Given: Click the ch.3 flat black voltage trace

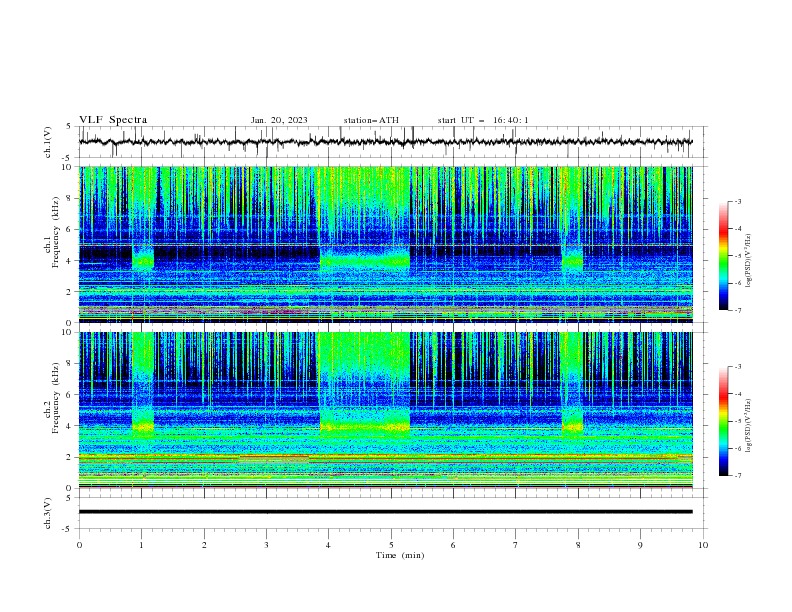Looking at the screenshot, I should pos(386,512).
